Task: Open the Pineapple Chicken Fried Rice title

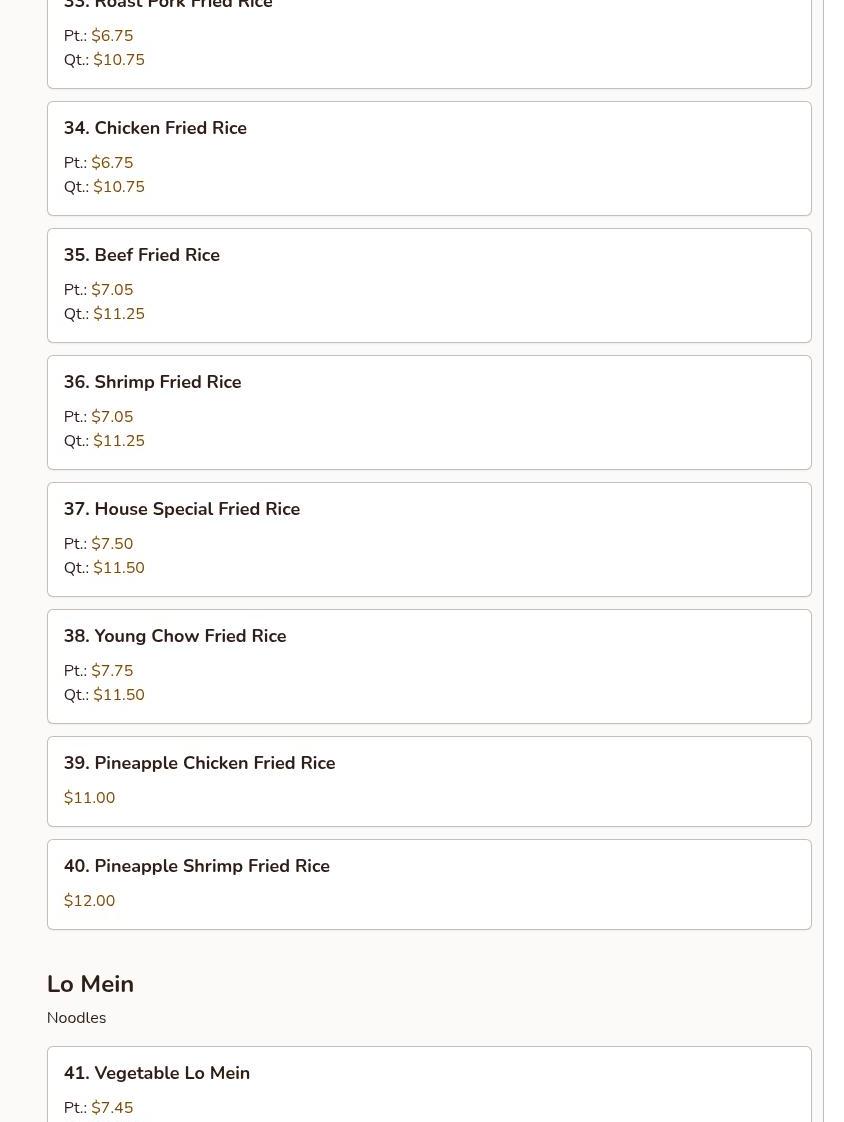Action: click(x=199, y=763)
